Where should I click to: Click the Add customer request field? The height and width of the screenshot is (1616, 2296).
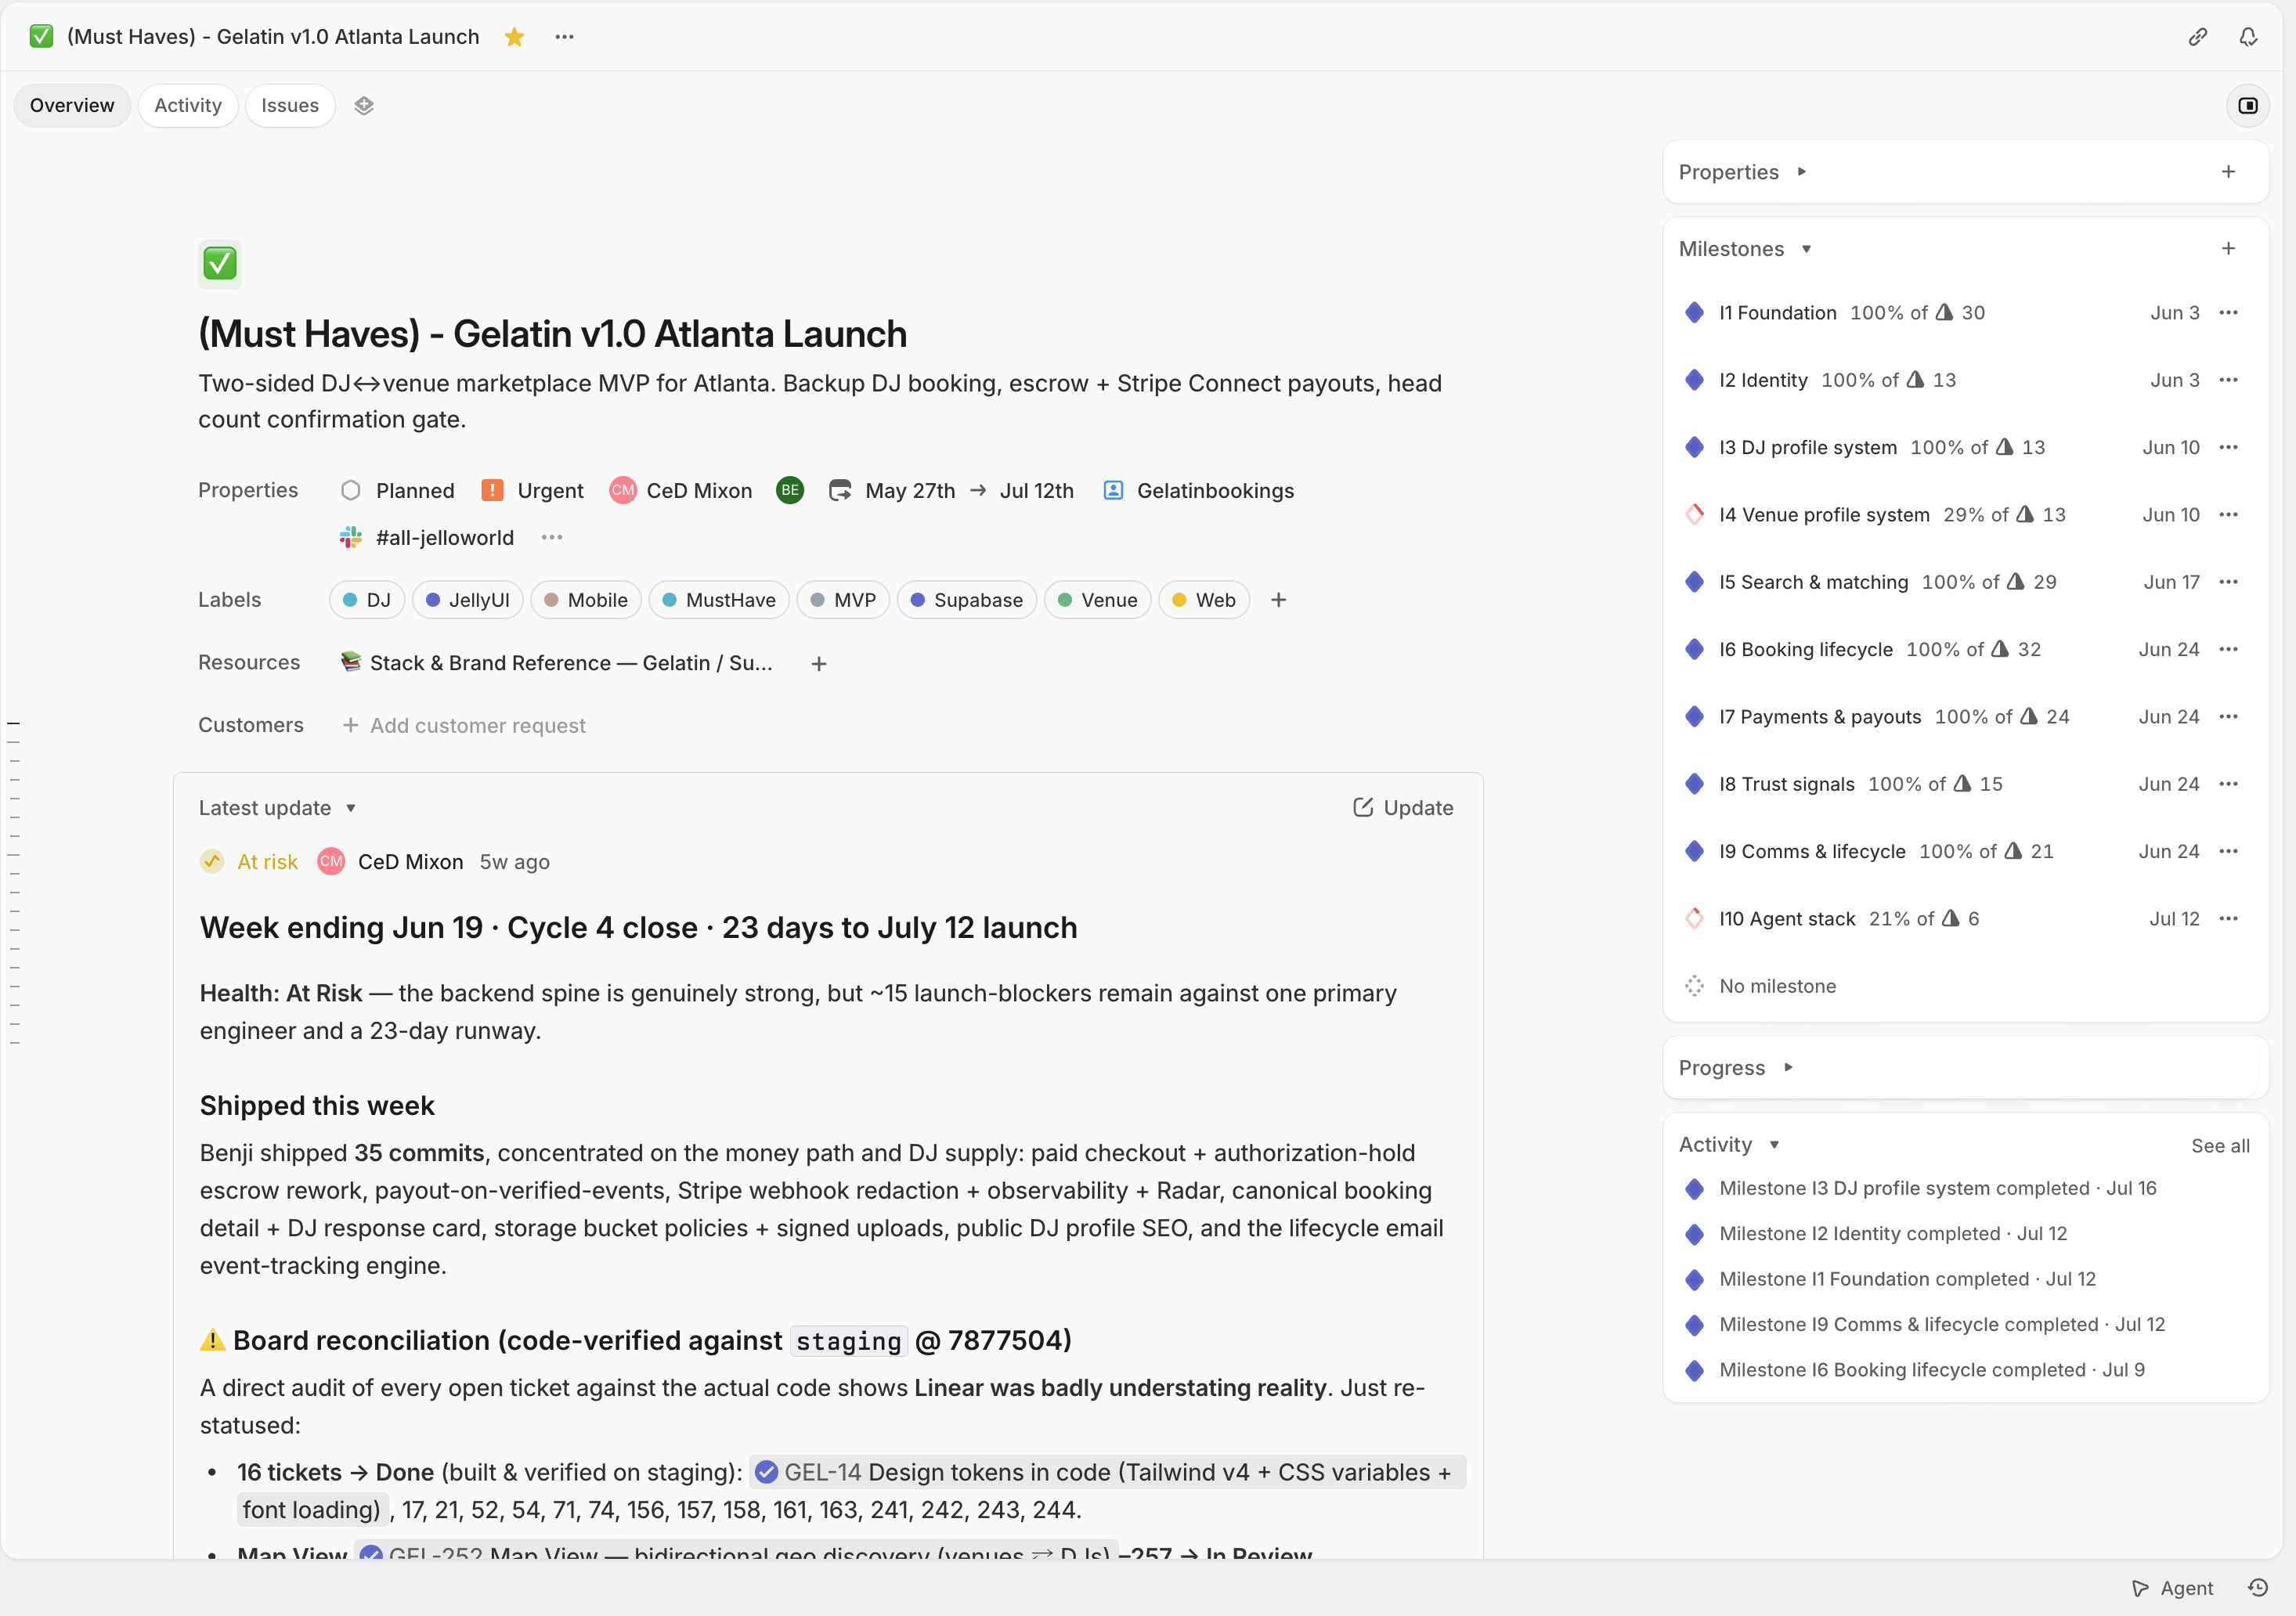click(464, 726)
